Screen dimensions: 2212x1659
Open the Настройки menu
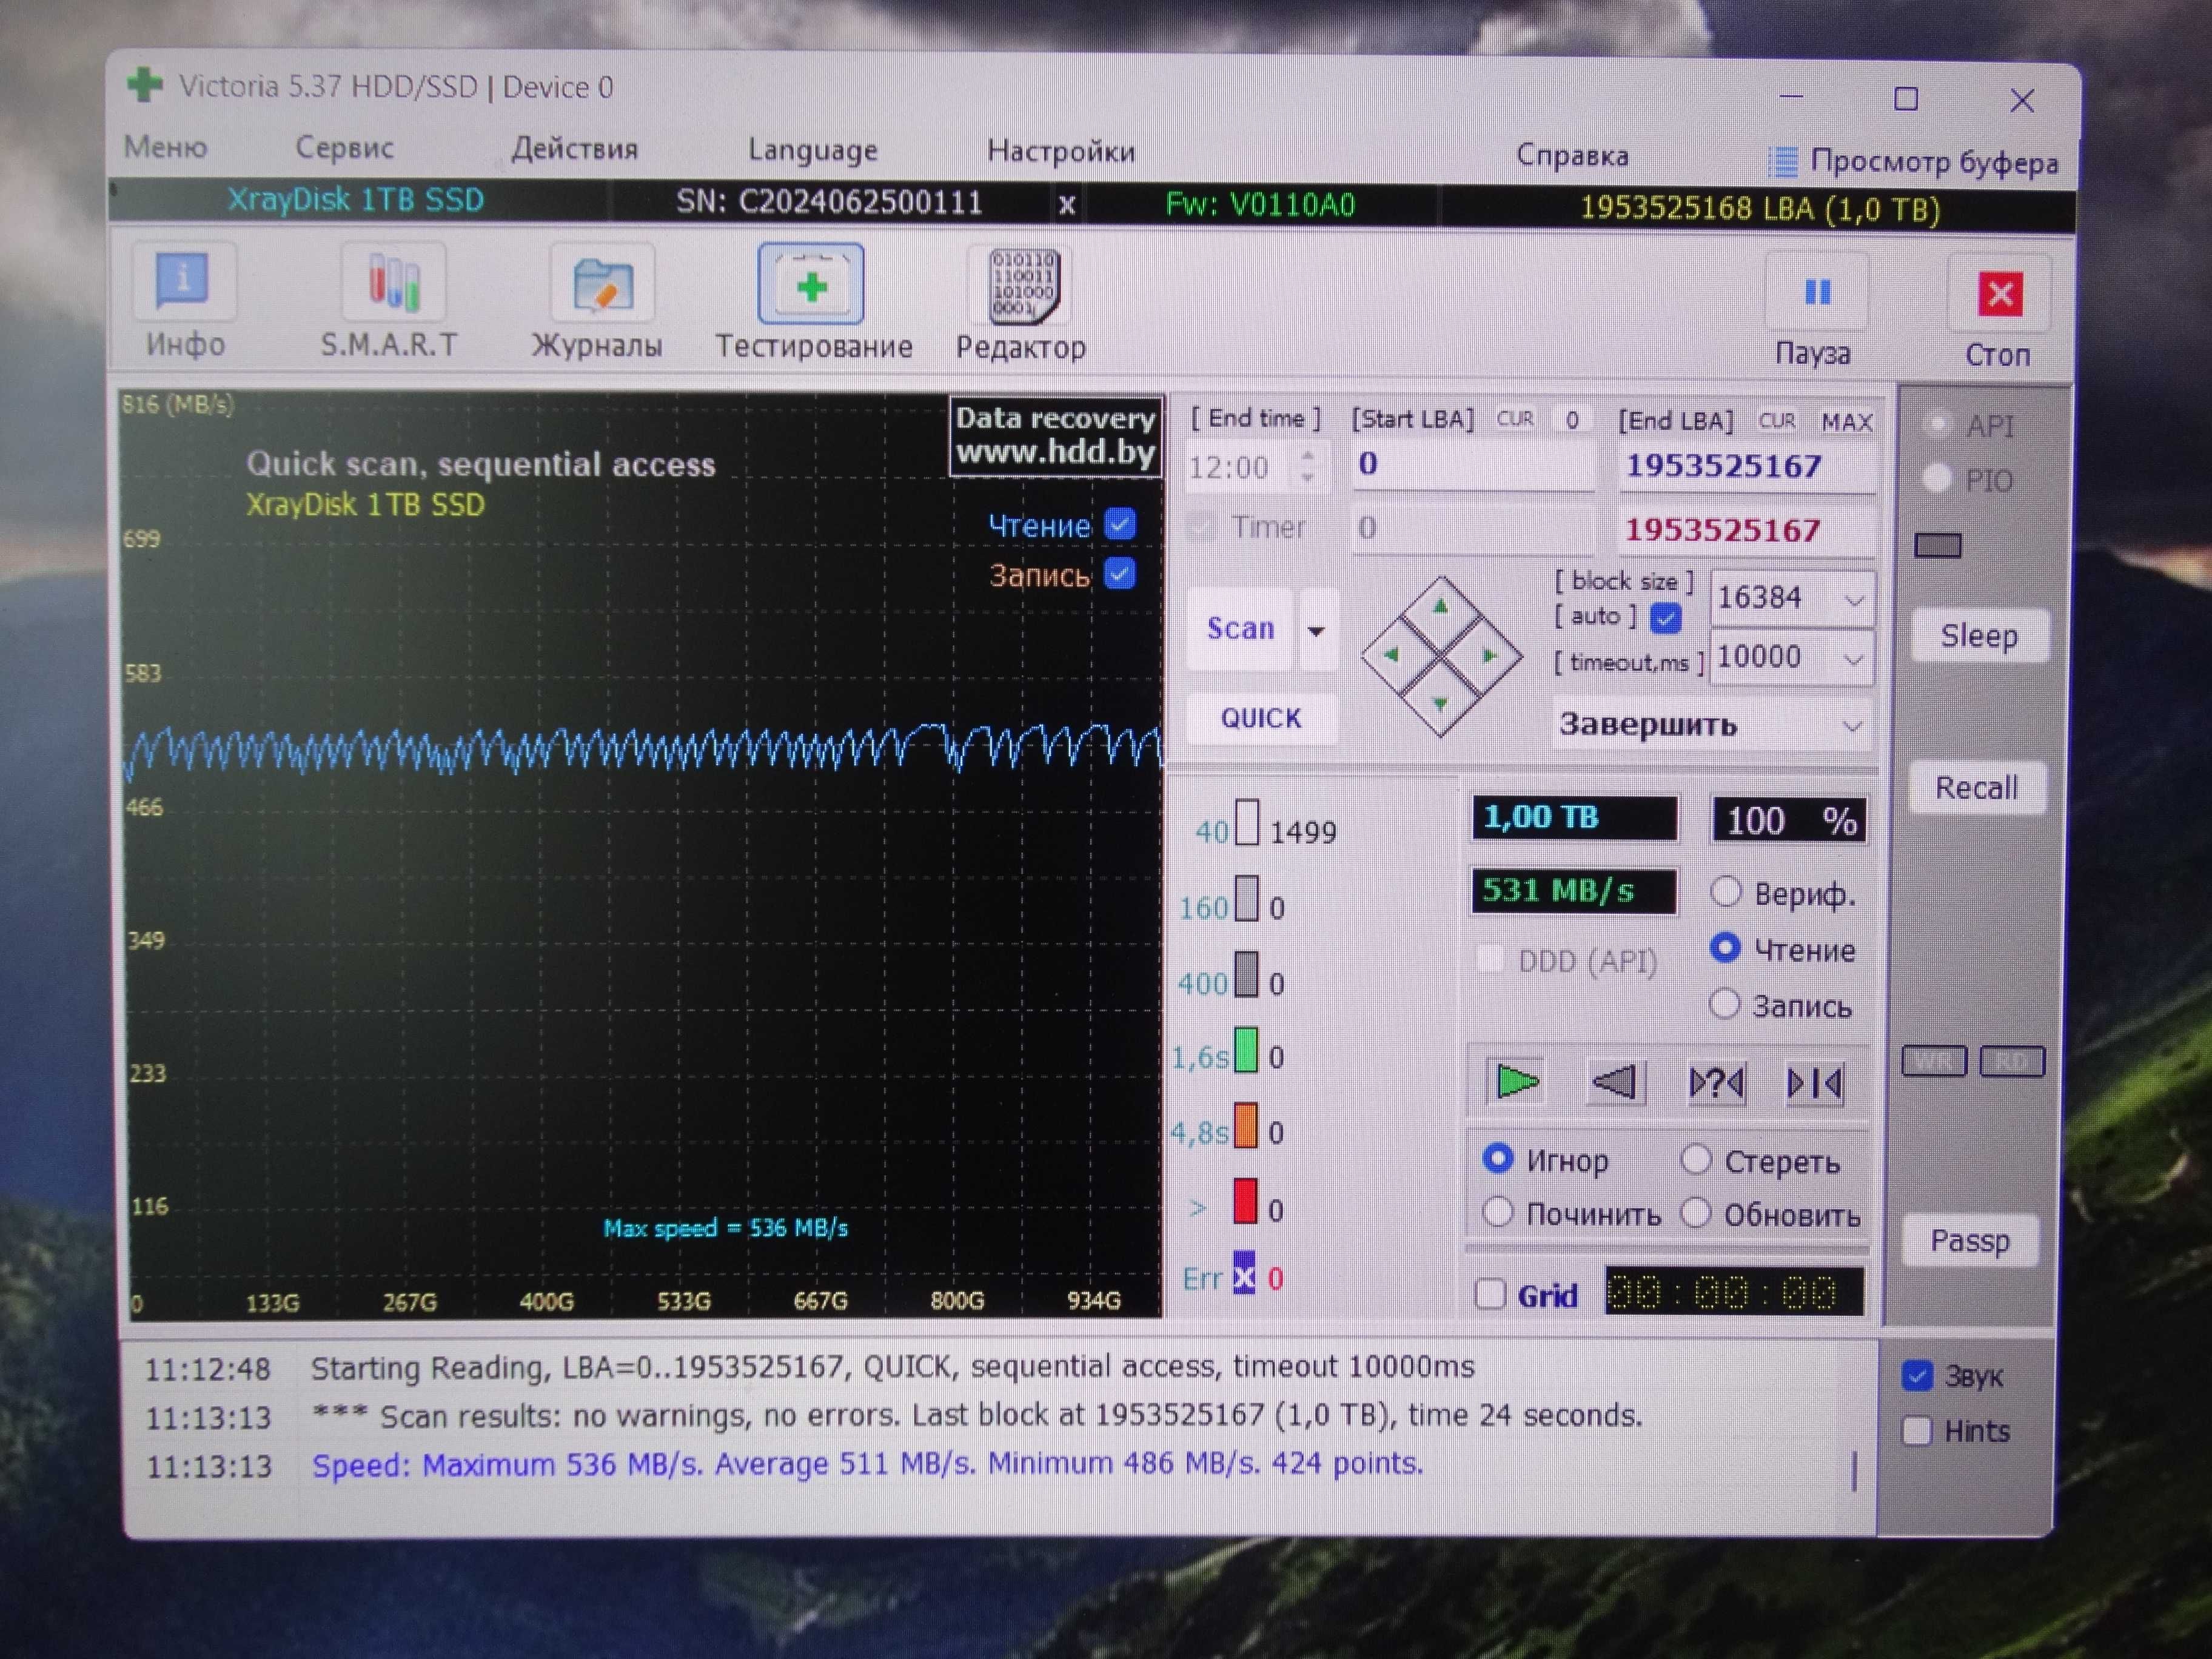click(1060, 151)
